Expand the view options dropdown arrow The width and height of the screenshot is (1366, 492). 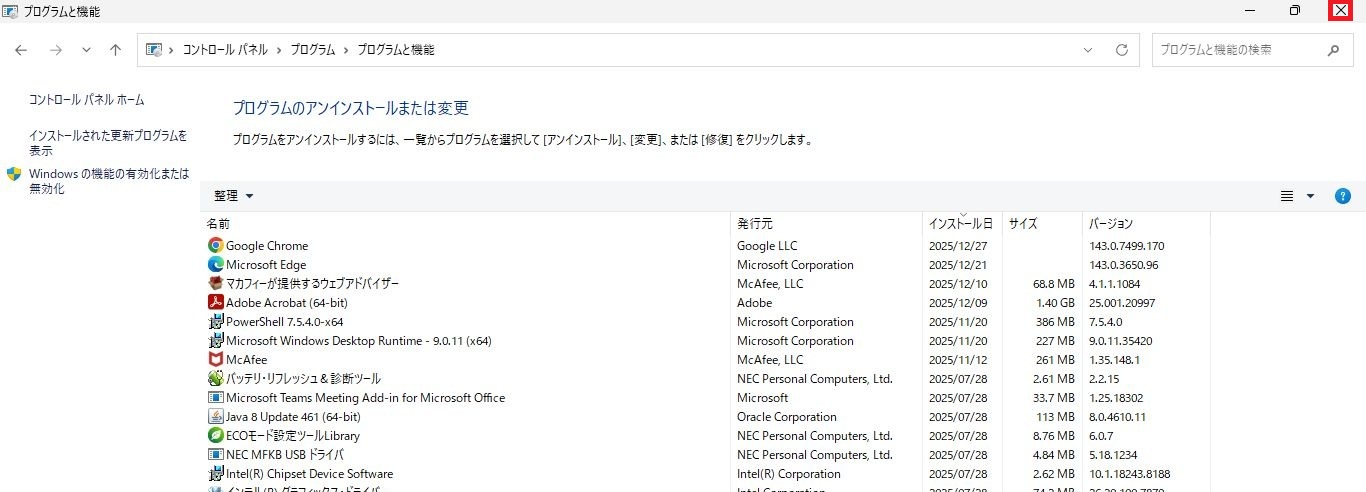coord(1310,196)
